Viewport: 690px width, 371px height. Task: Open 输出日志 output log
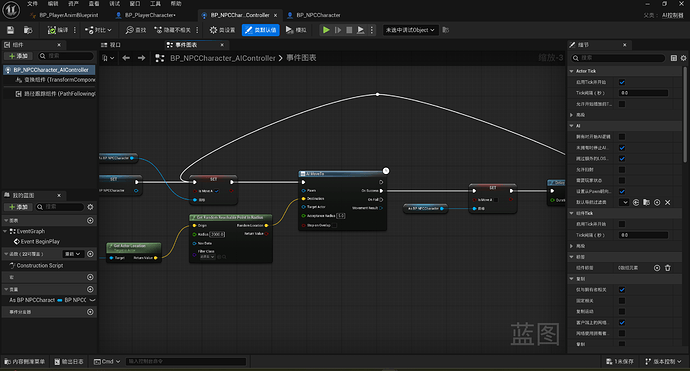pos(69,361)
